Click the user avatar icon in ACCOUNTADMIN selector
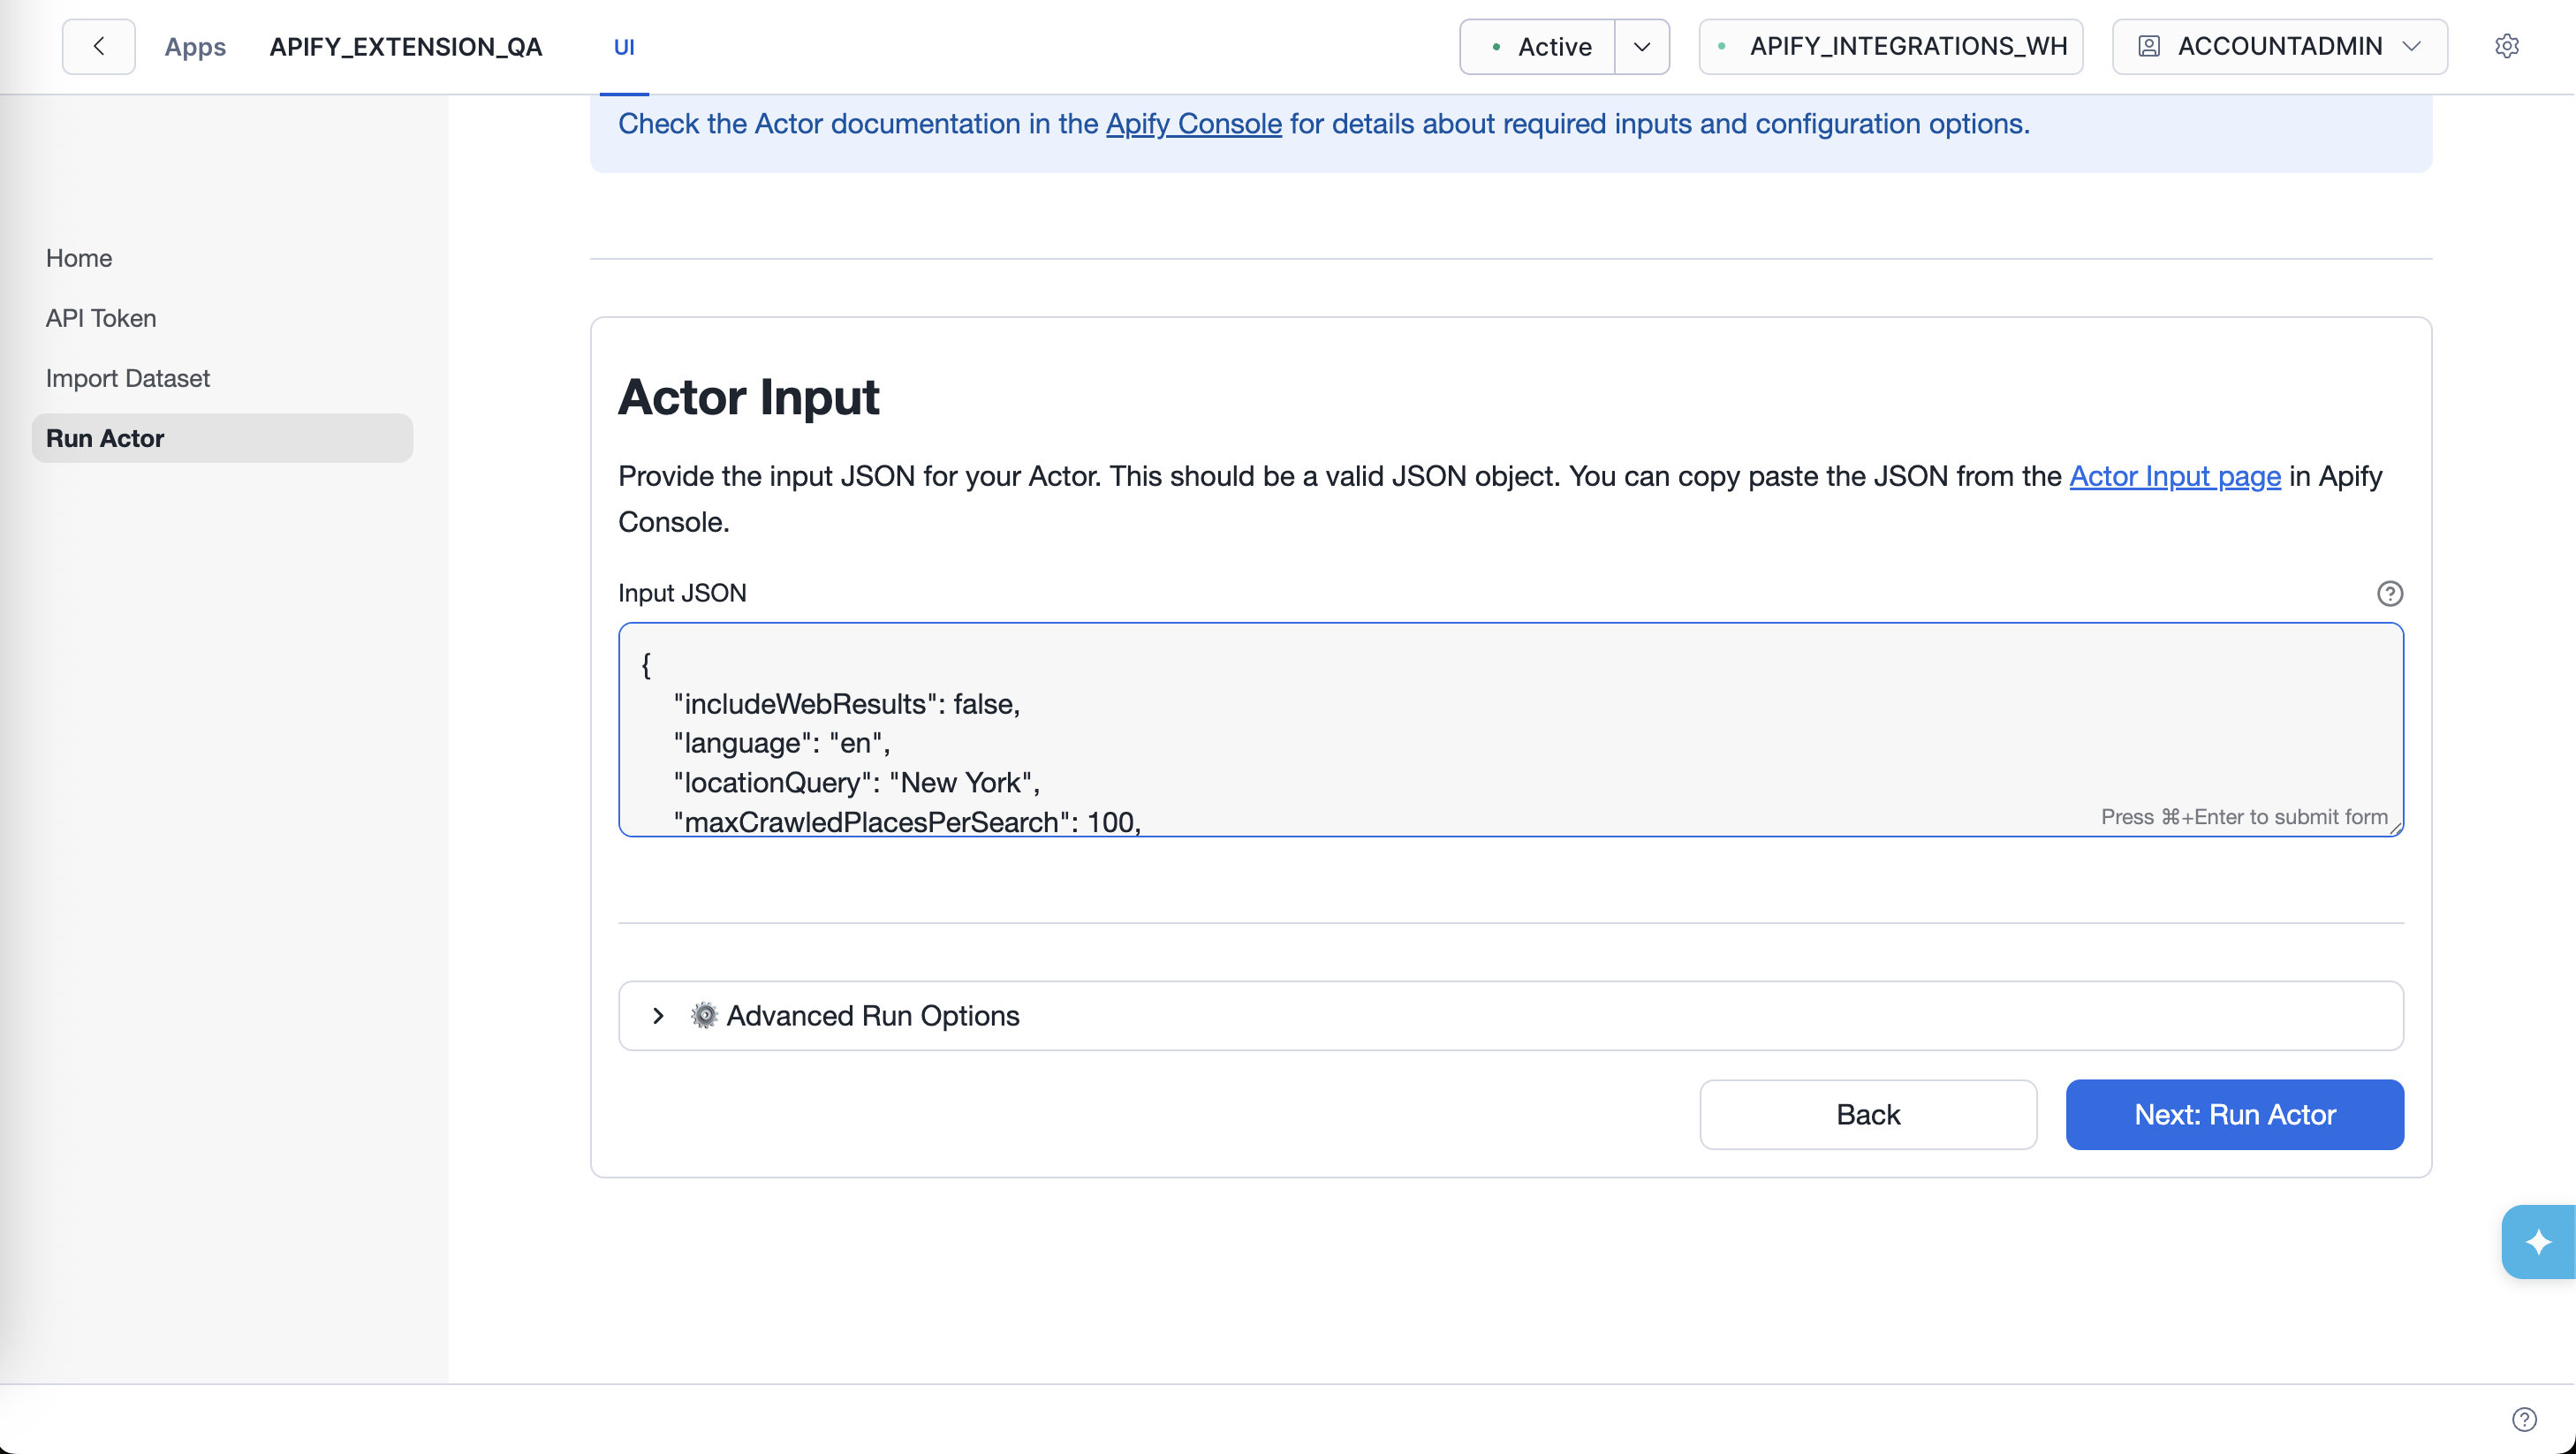2576x1454 pixels. pyautogui.click(x=2148, y=45)
